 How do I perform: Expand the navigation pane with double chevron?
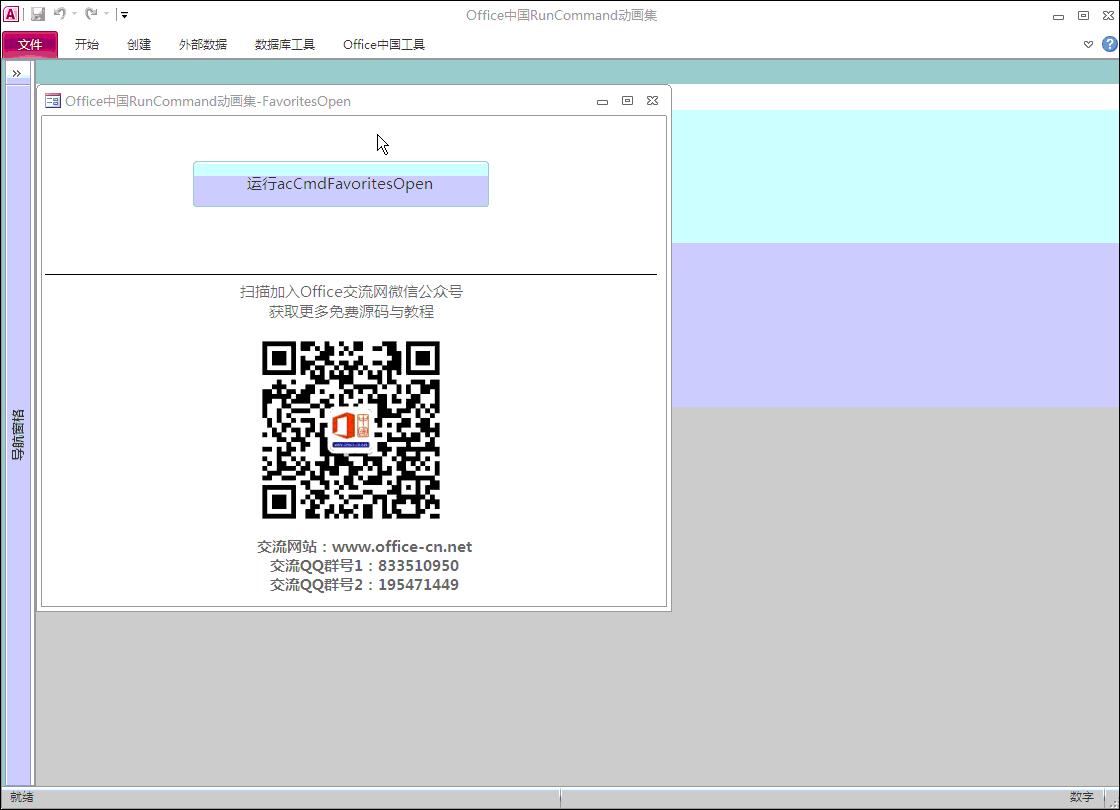coord(17,73)
